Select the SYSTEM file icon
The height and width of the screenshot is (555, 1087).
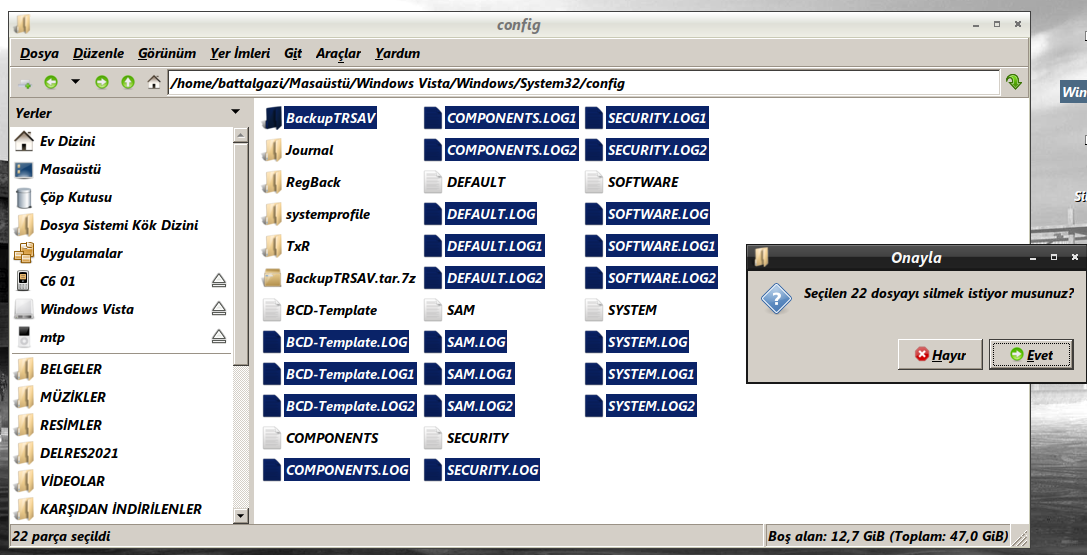point(593,310)
